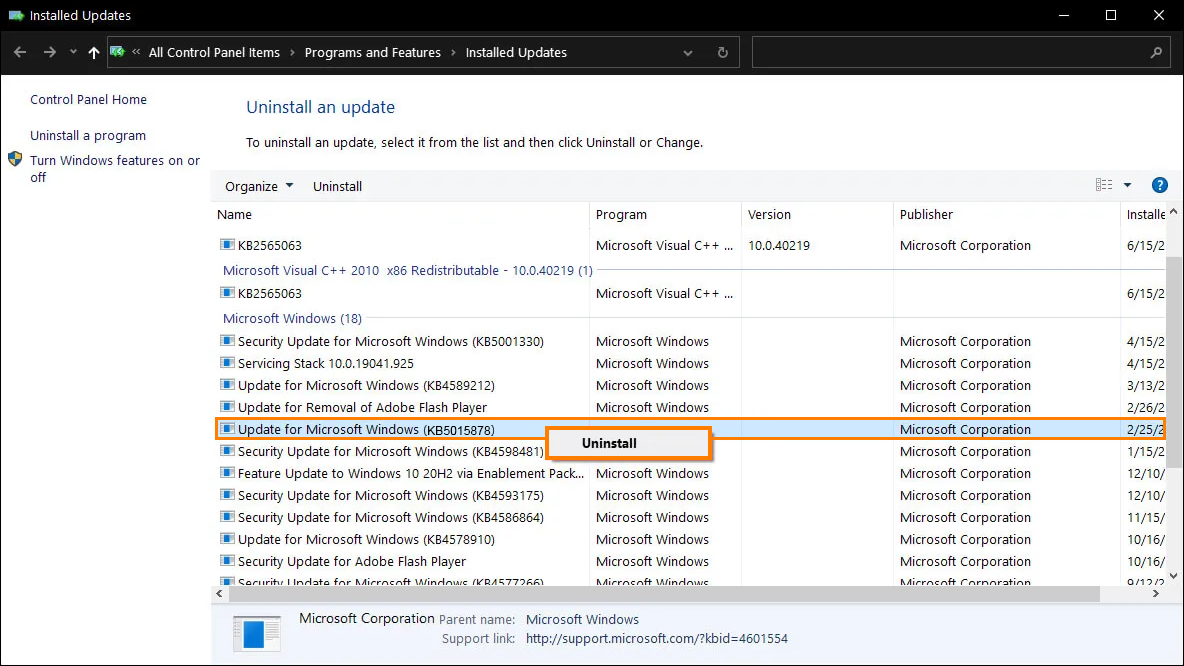The height and width of the screenshot is (666, 1184).
Task: Click the search magnifier icon
Action: pos(1156,52)
